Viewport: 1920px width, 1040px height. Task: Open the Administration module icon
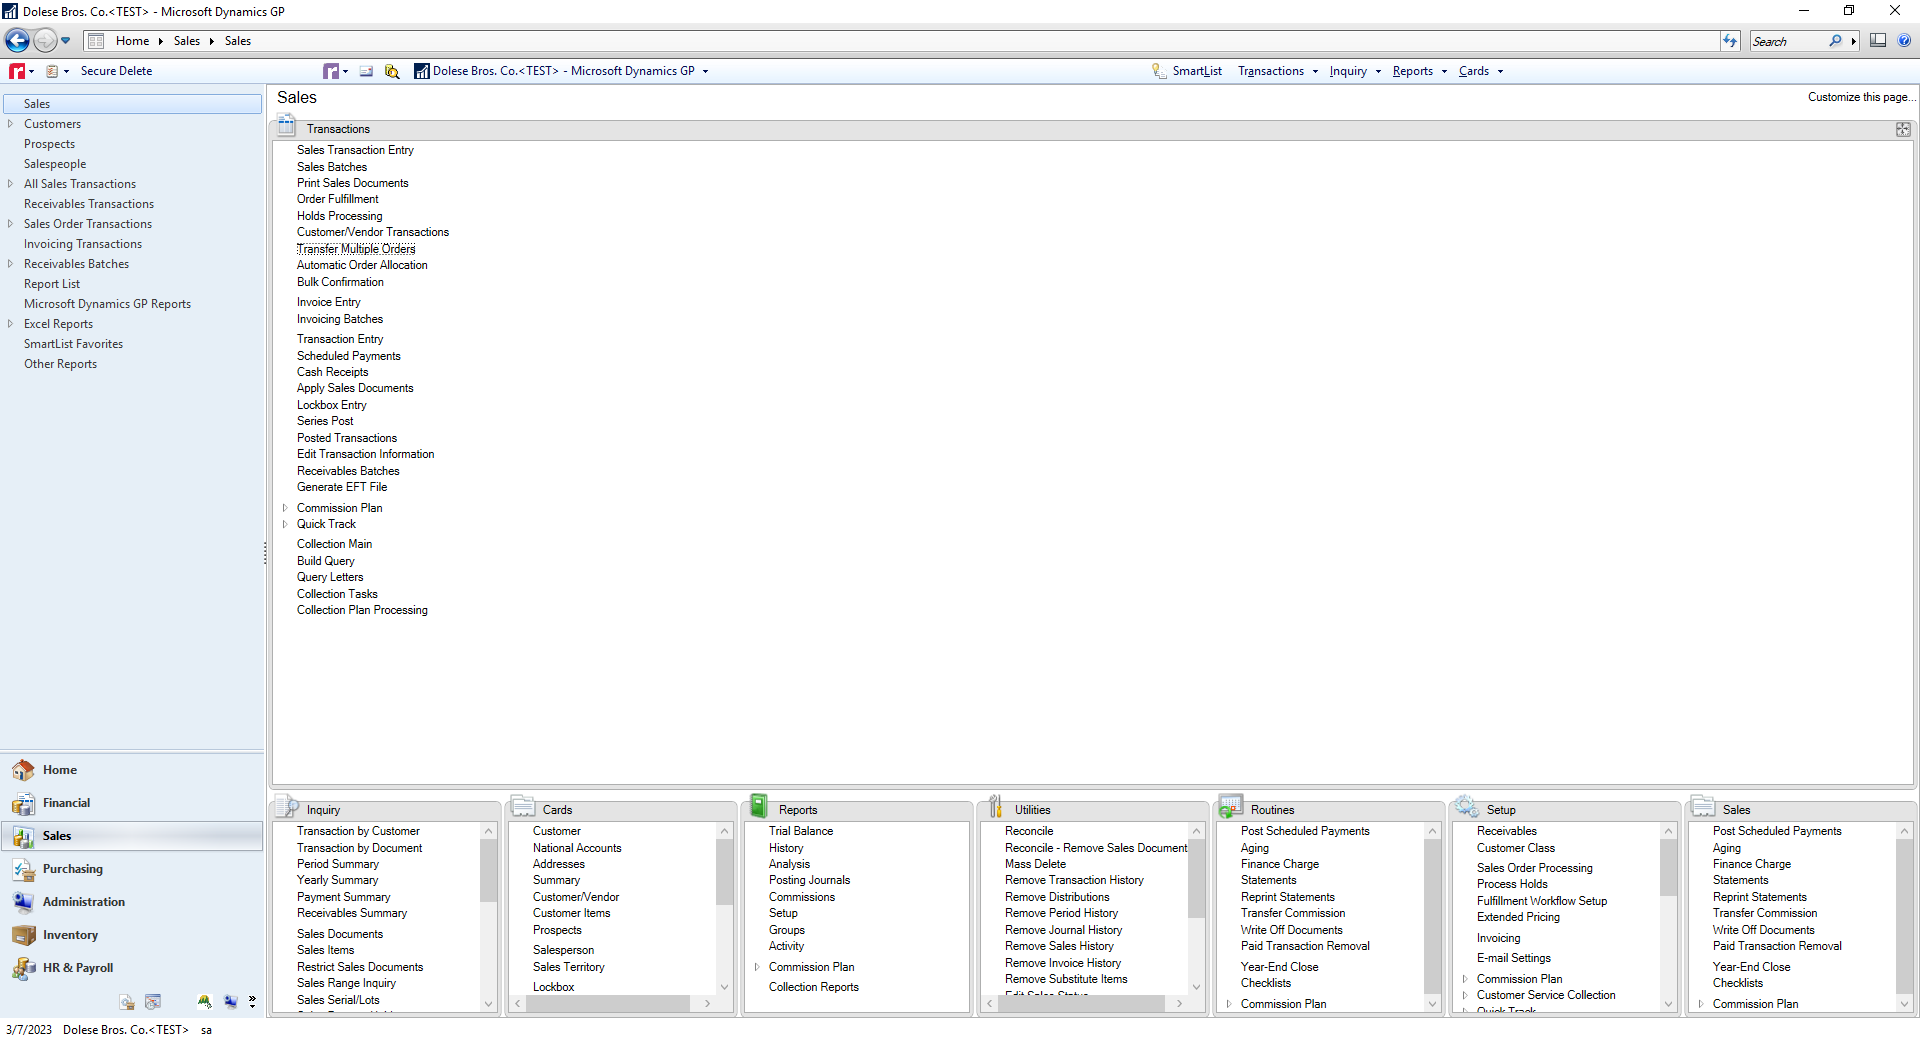click(x=23, y=902)
